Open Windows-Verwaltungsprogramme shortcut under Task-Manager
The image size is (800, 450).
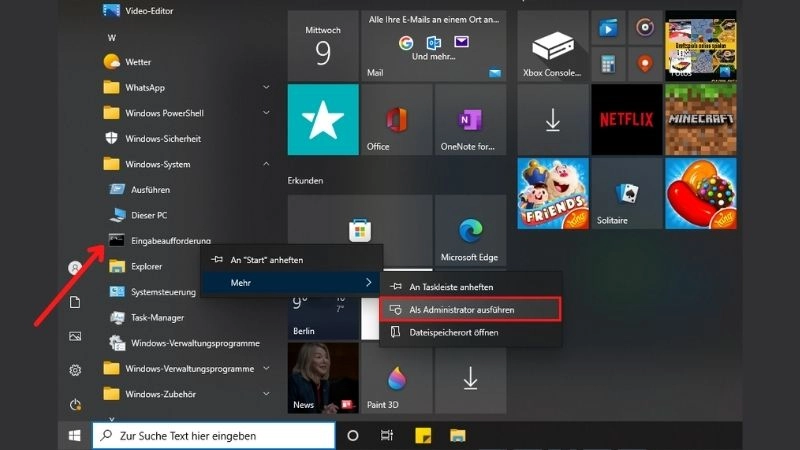[x=186, y=343]
